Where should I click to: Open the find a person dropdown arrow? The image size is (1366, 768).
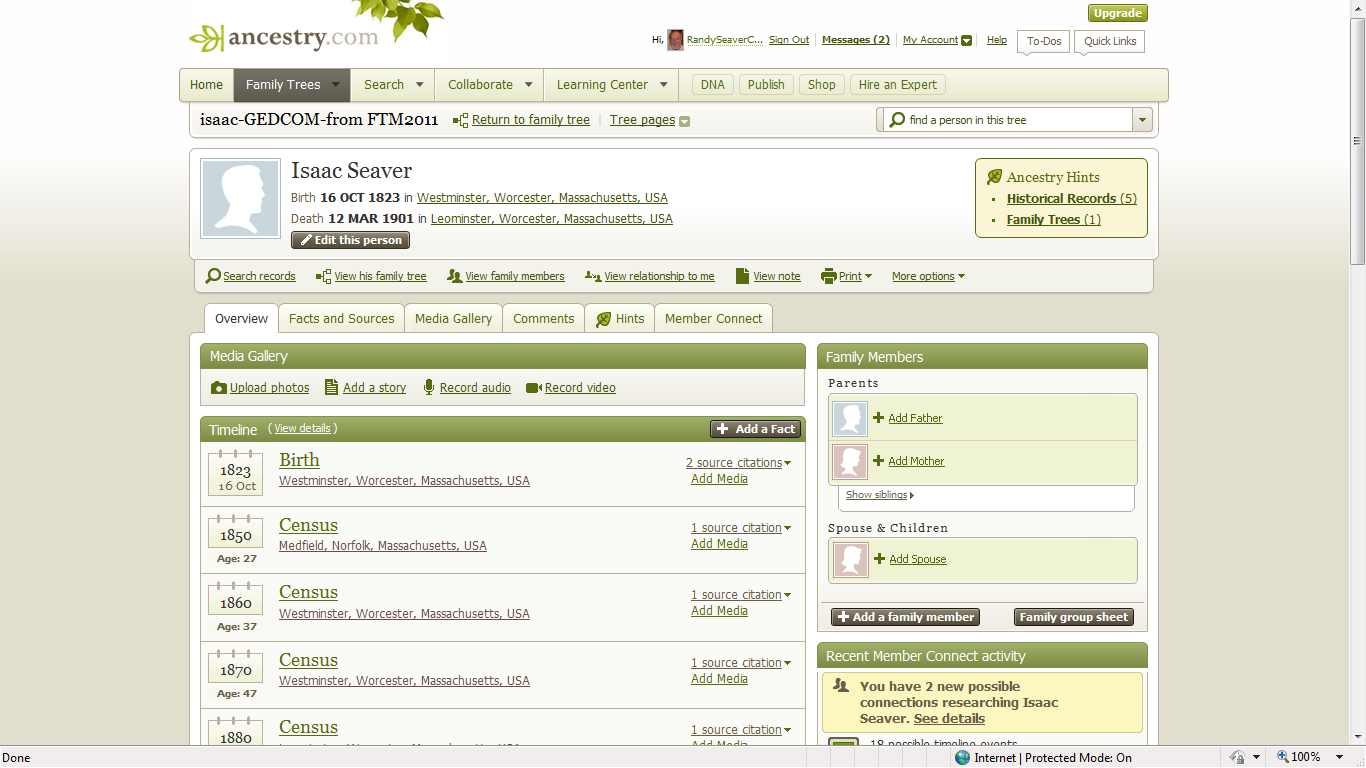click(1142, 120)
